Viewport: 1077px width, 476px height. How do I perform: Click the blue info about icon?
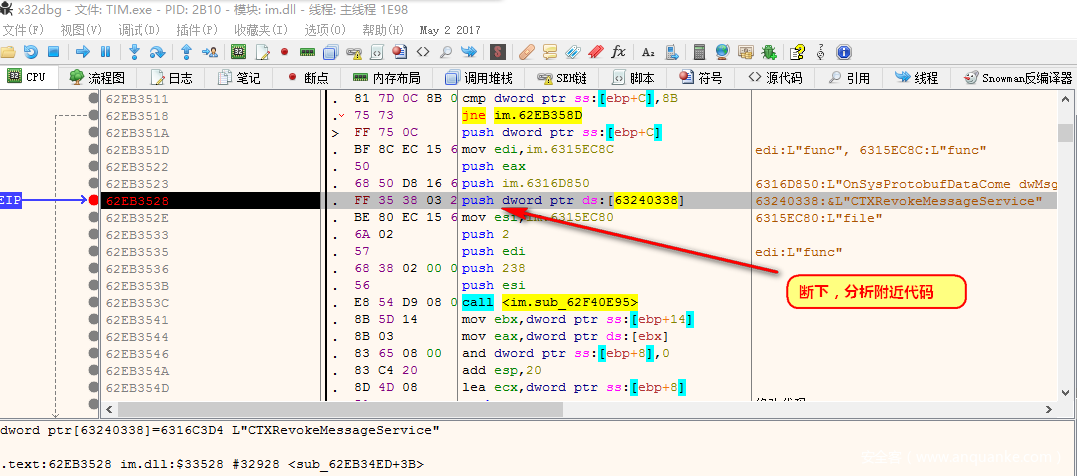[x=843, y=52]
